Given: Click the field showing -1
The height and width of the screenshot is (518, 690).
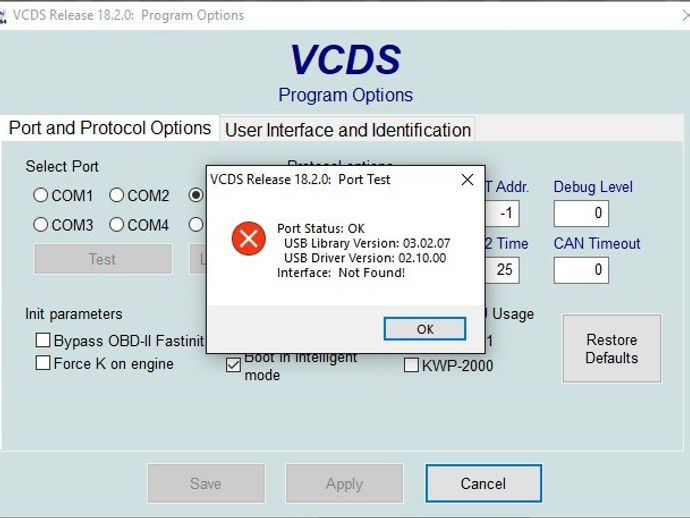Looking at the screenshot, I should (503, 213).
